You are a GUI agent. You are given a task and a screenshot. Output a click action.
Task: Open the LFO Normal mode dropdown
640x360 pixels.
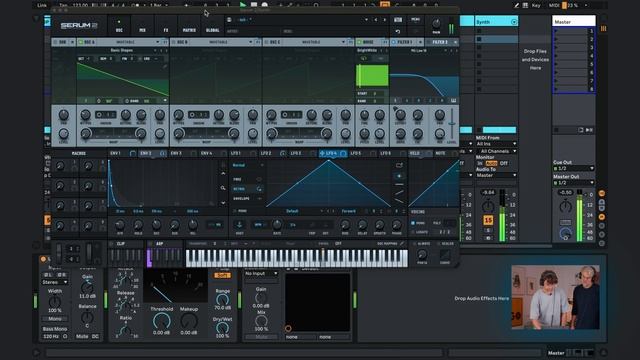pos(248,165)
